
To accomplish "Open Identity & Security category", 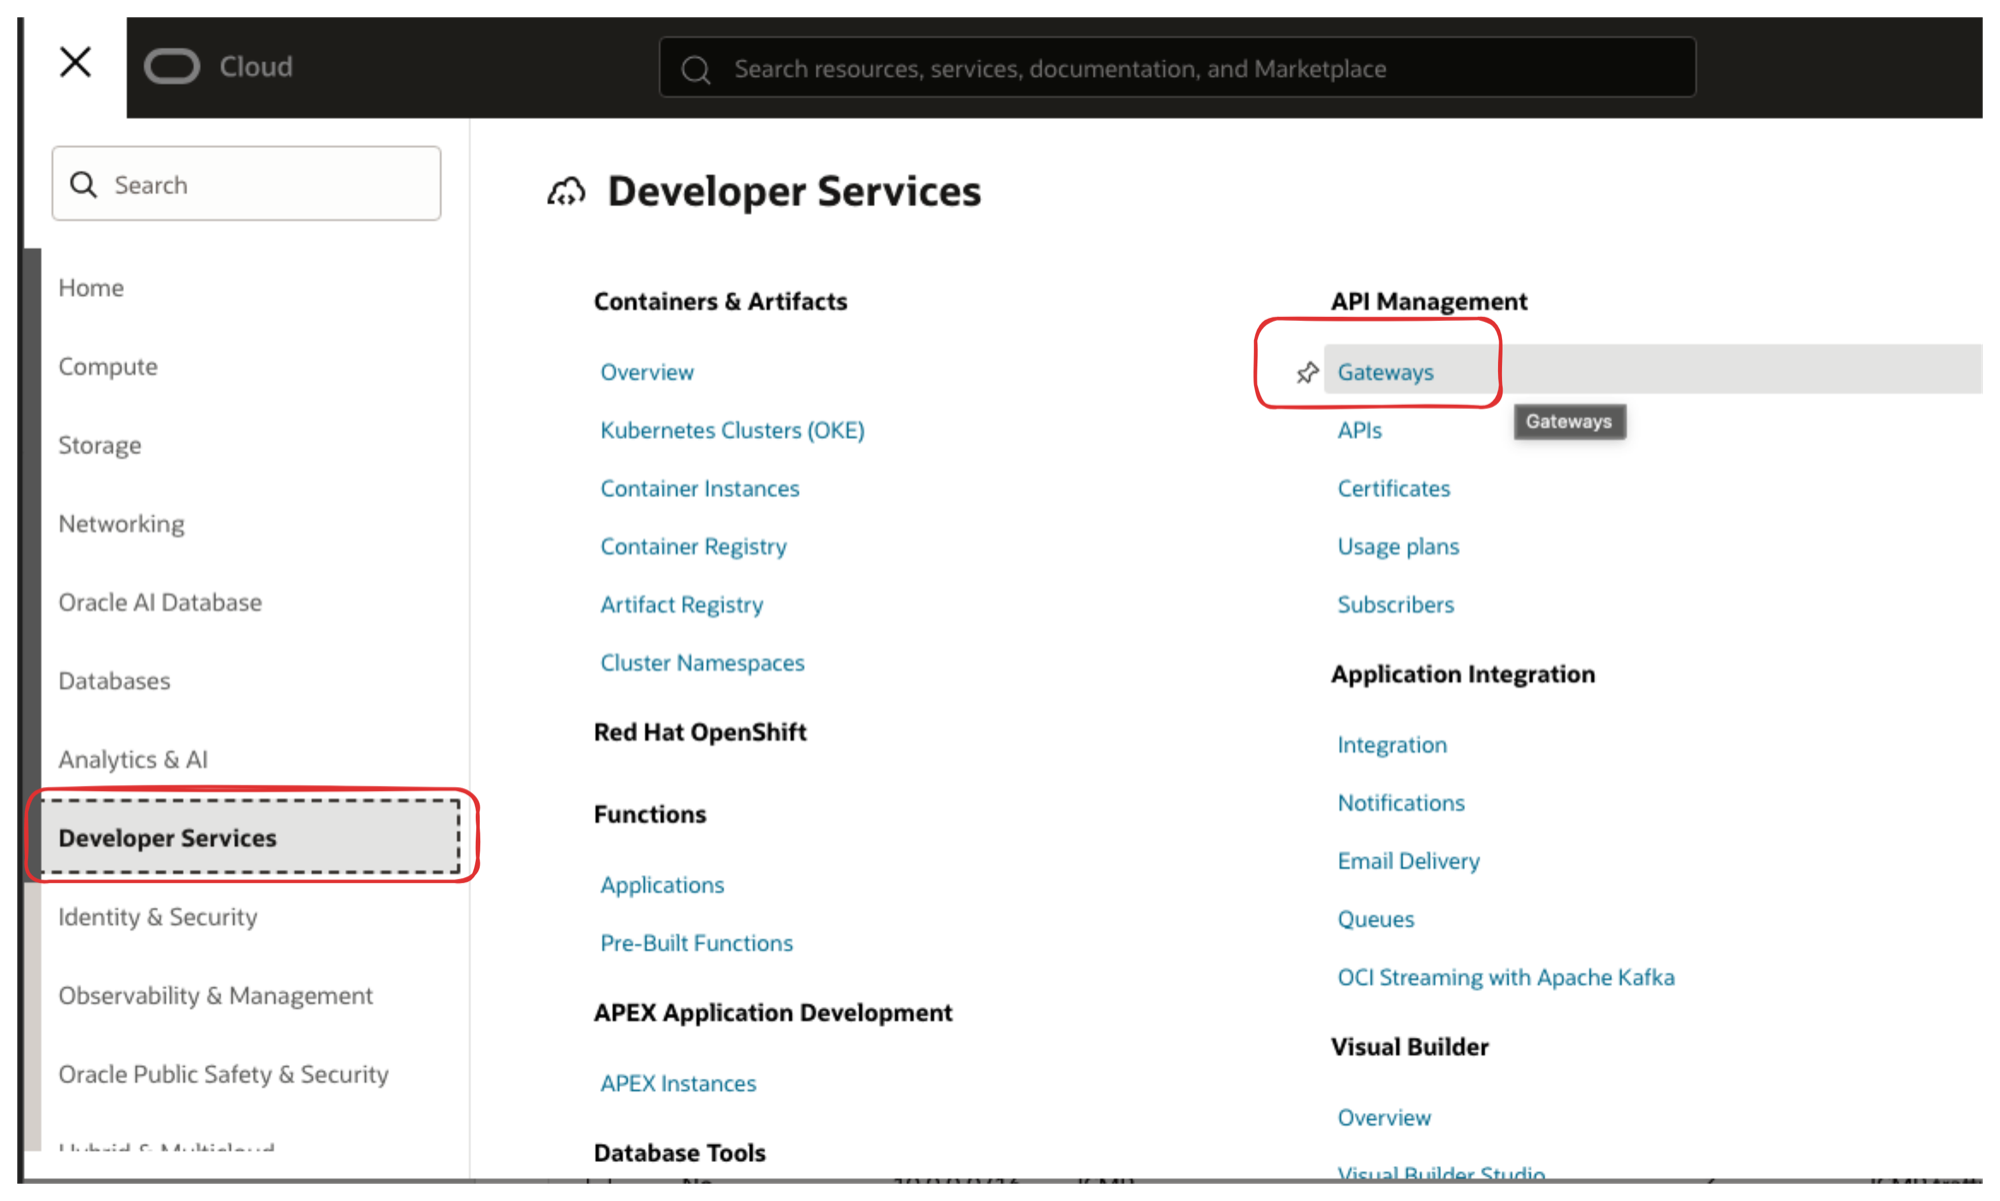I will [158, 917].
